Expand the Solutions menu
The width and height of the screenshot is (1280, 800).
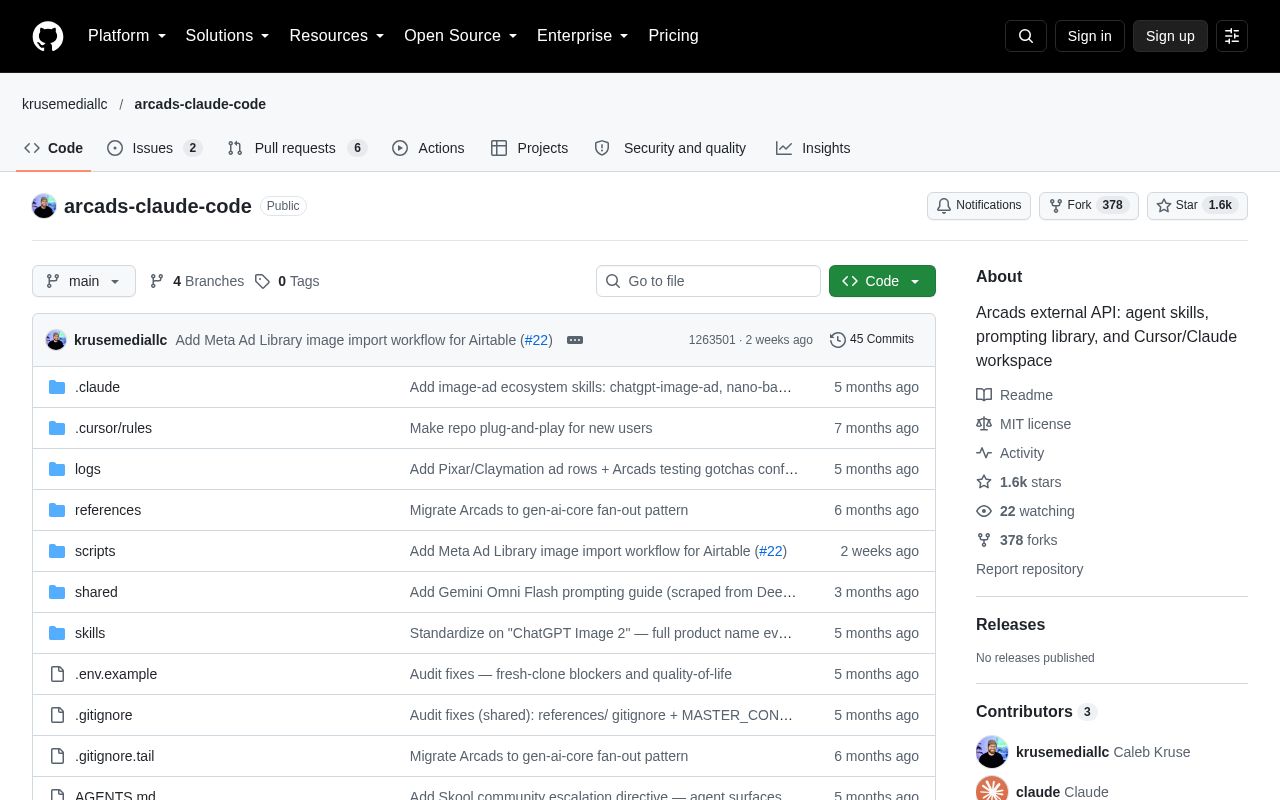[228, 36]
